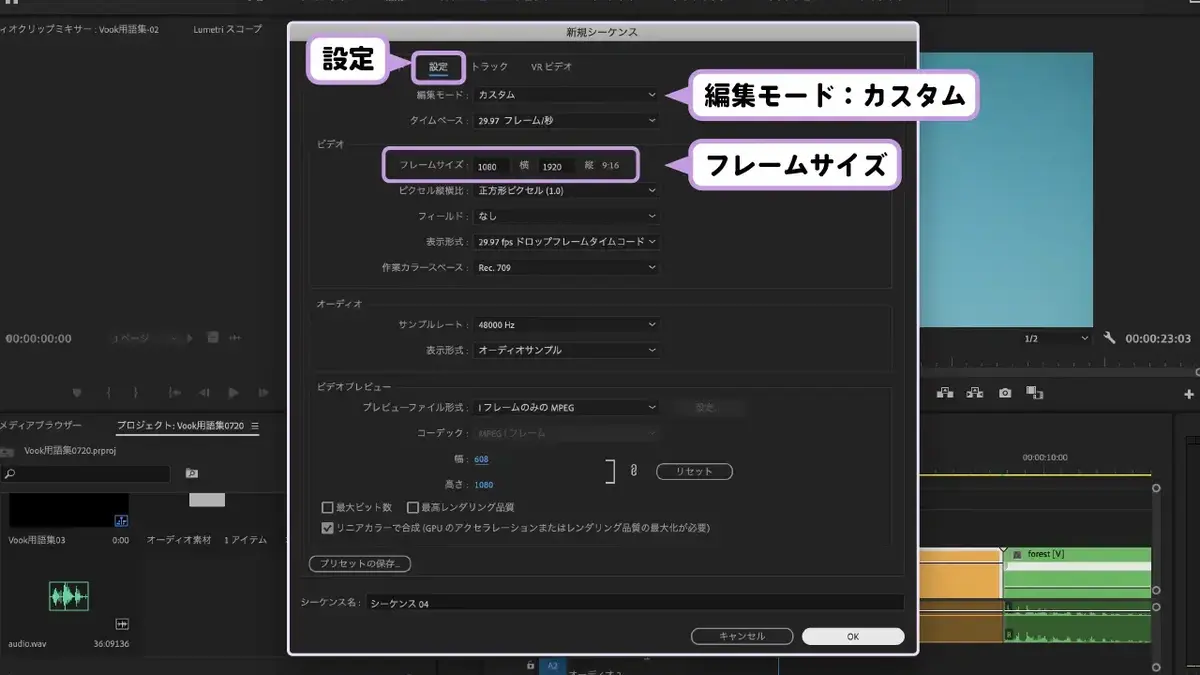This screenshot has height=675, width=1200.
Task: Click the find bin icon beside search
Action: tap(191, 473)
